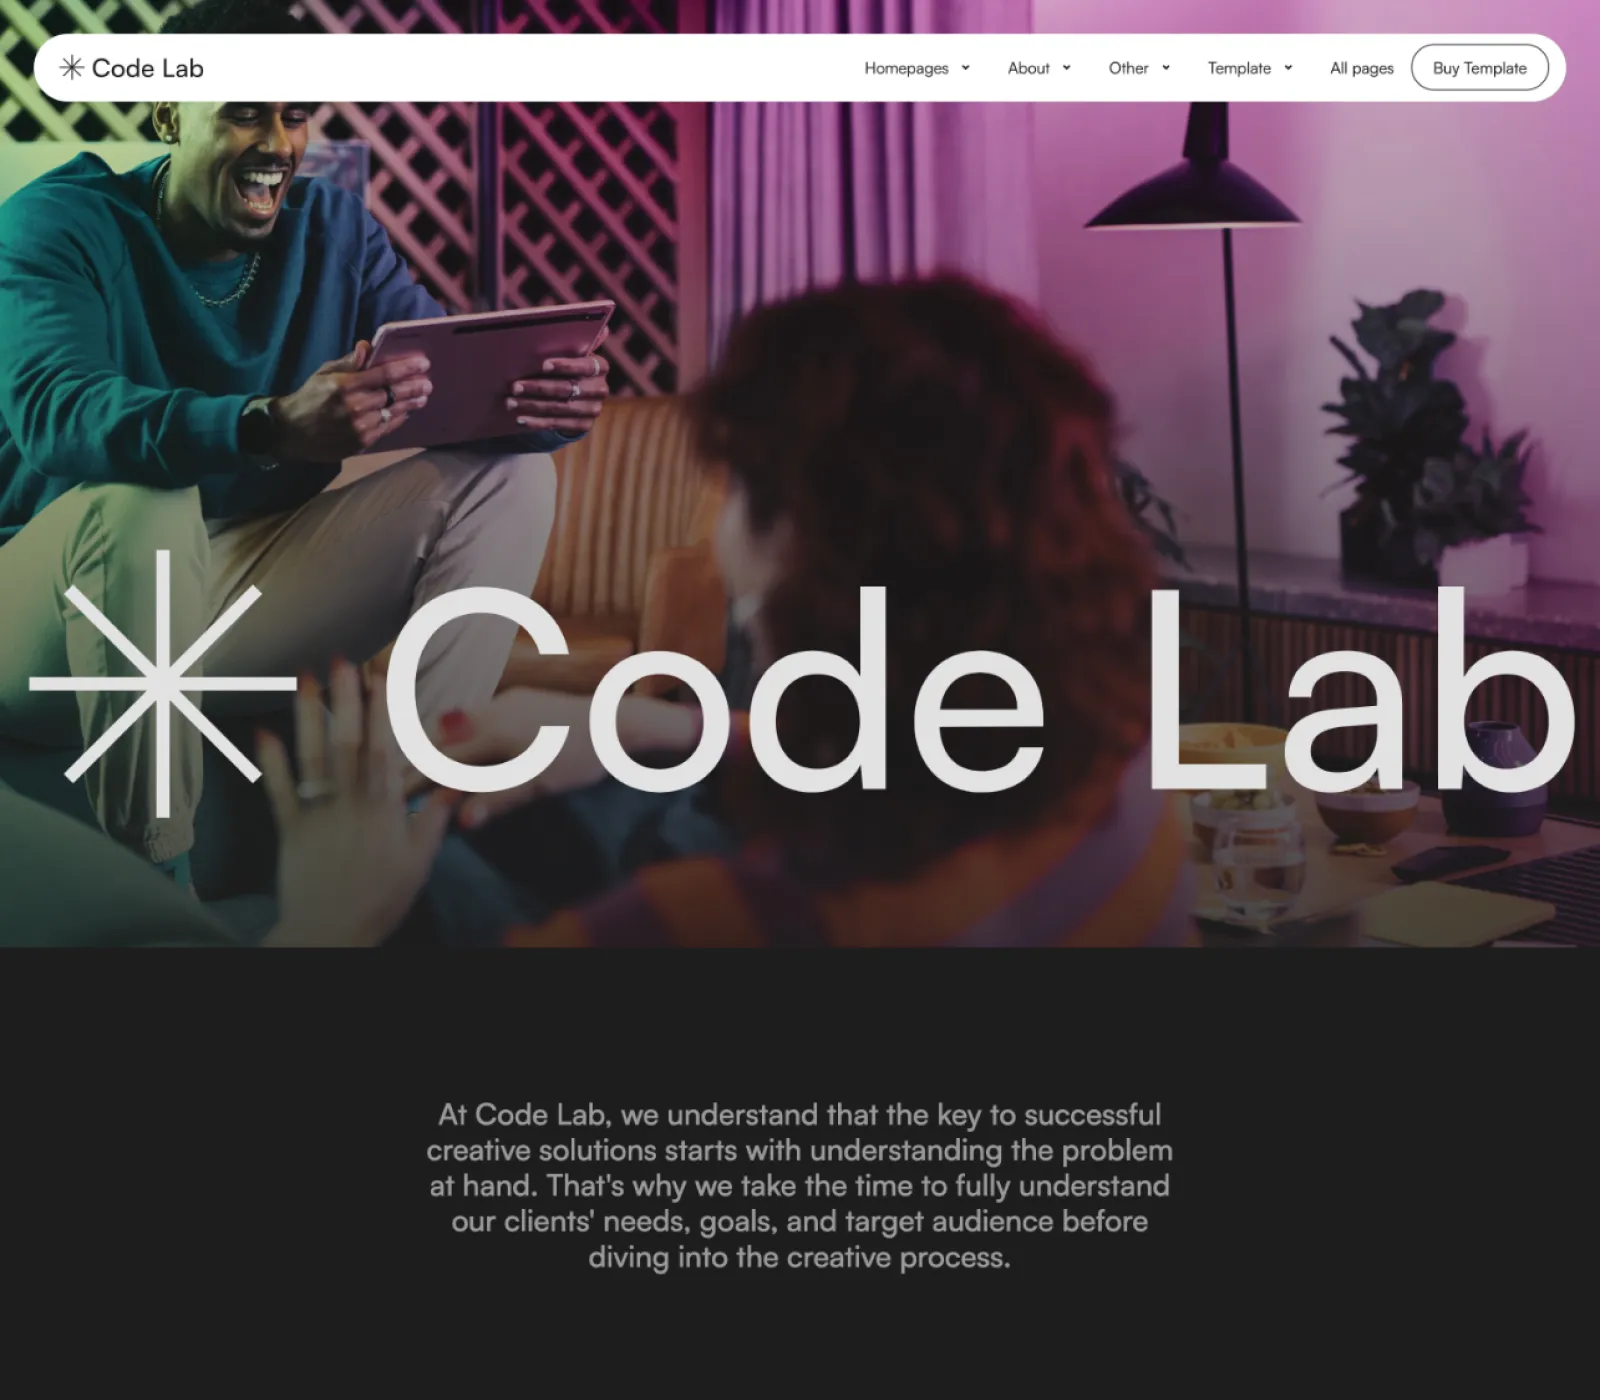Screen dimensions: 1600x1400
Task: Click the large Code Lab hero heading
Action: 980,690
